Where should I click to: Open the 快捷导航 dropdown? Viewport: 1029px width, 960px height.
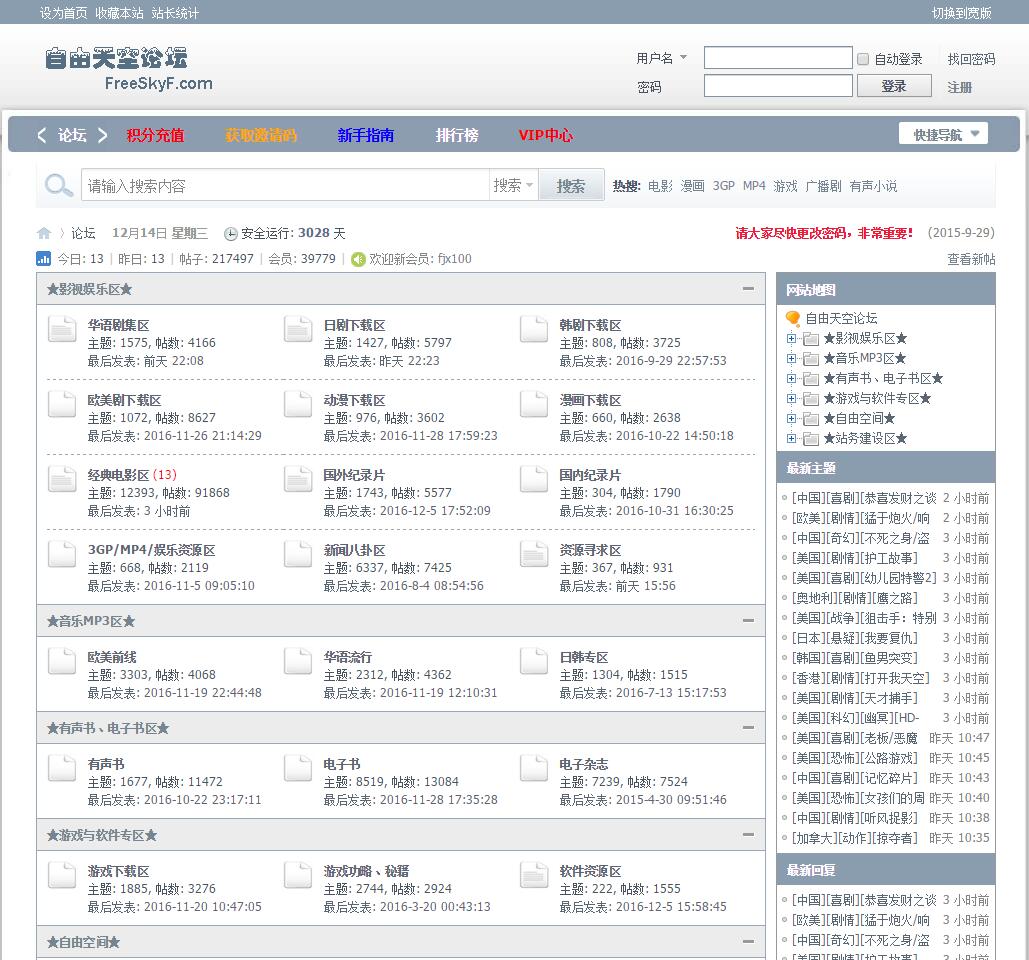pos(943,134)
